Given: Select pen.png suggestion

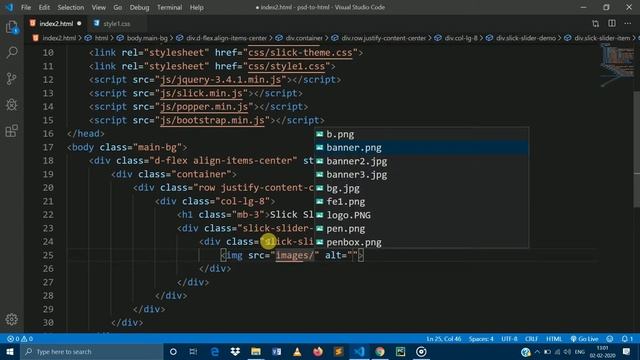Looking at the screenshot, I should [421, 228].
